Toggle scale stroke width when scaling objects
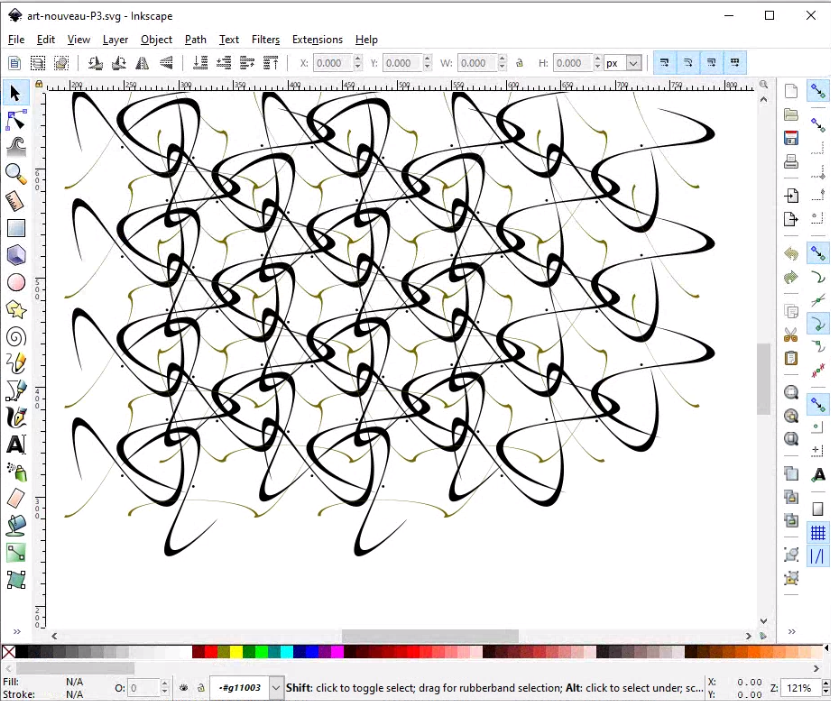The image size is (831, 701). pyautogui.click(x=665, y=62)
